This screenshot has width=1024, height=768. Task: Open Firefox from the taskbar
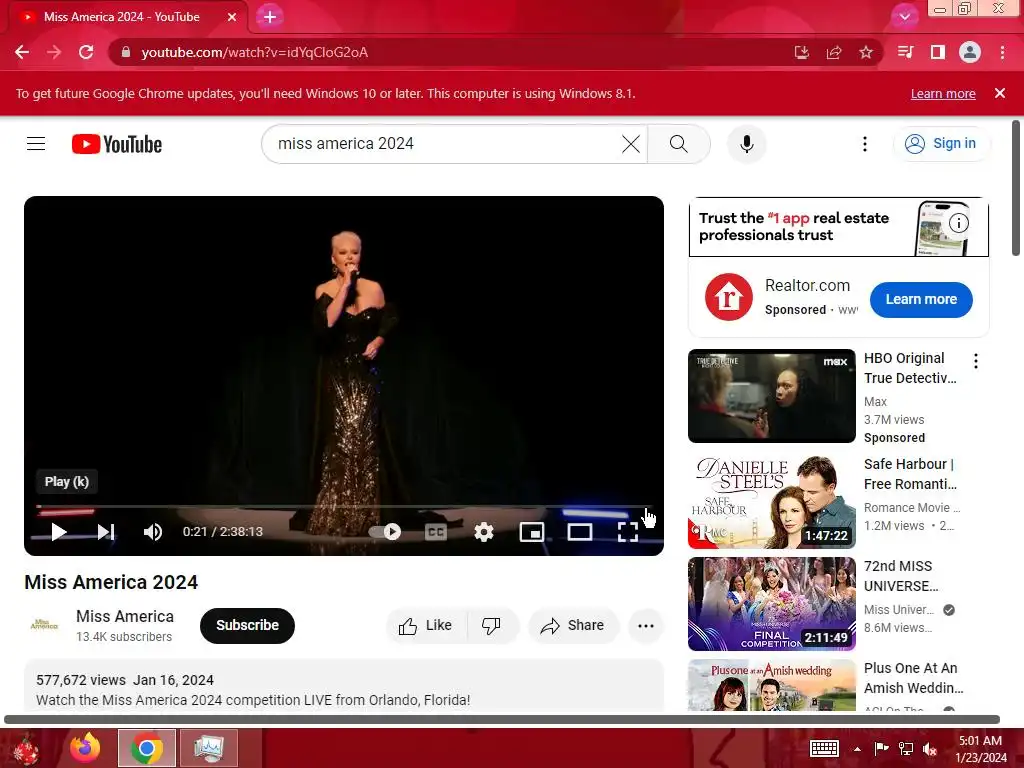point(86,748)
